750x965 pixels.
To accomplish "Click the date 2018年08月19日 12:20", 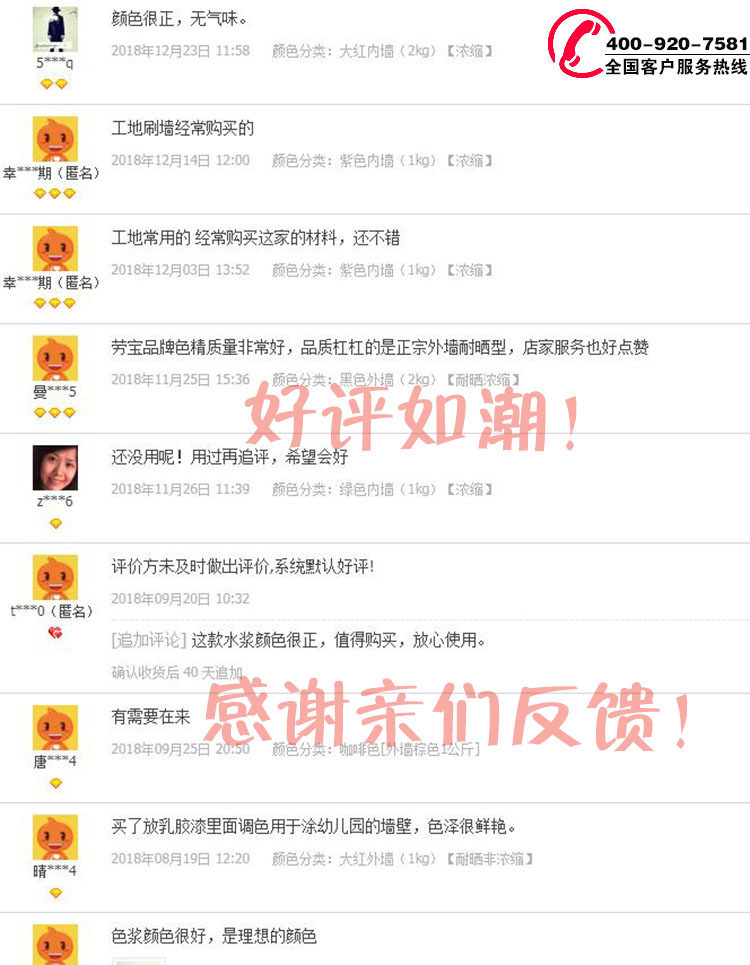I will coord(180,859).
